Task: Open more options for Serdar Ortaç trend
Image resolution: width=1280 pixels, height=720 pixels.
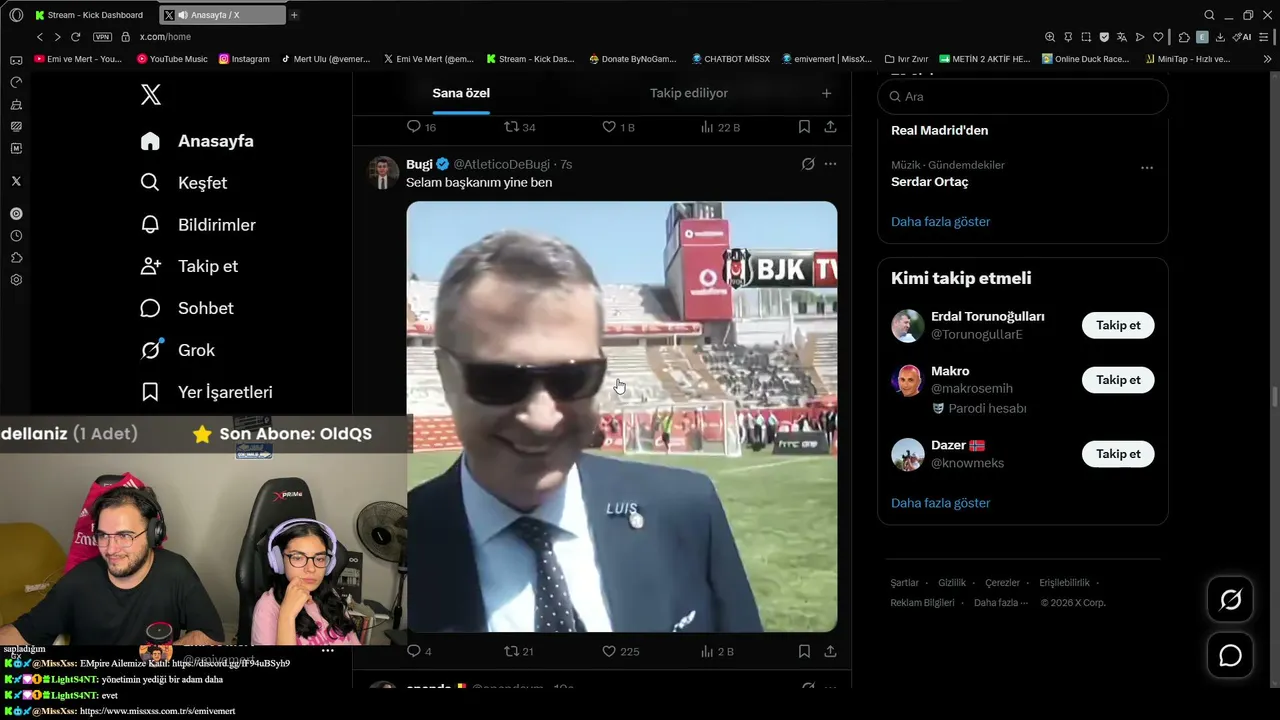Action: 1147,168
